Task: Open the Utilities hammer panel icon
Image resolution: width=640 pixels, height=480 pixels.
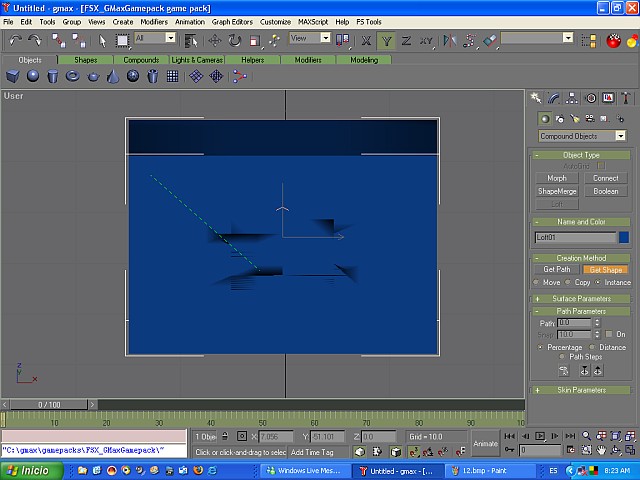Action: (625, 98)
